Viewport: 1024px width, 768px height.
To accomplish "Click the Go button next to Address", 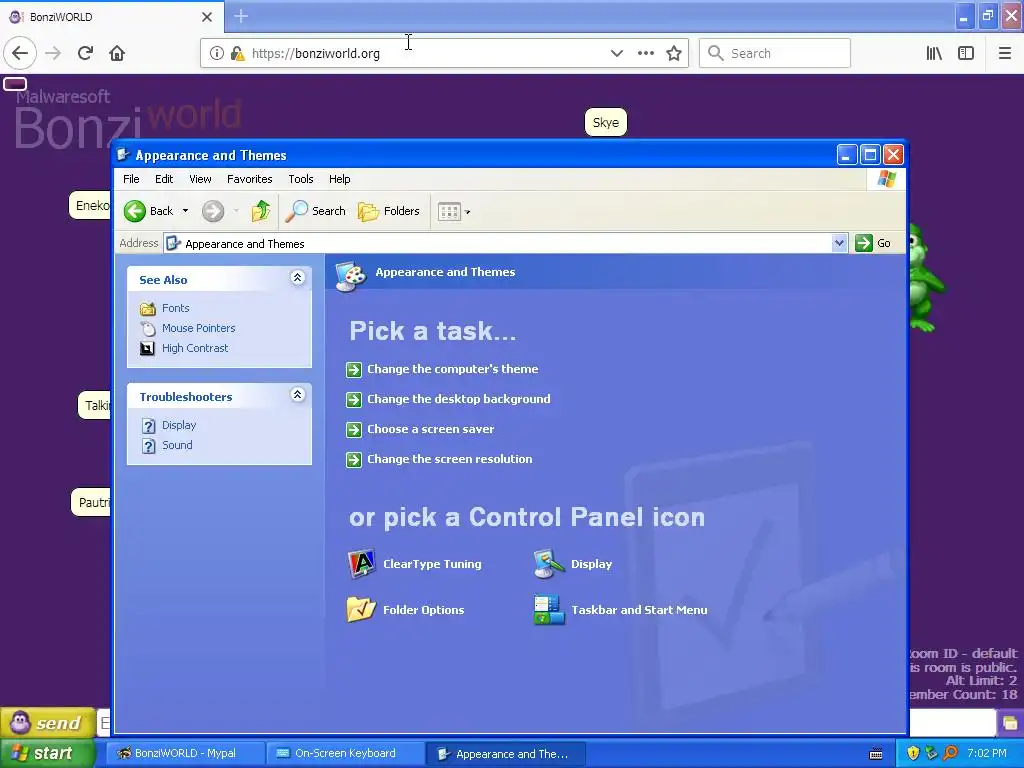I will 873,243.
